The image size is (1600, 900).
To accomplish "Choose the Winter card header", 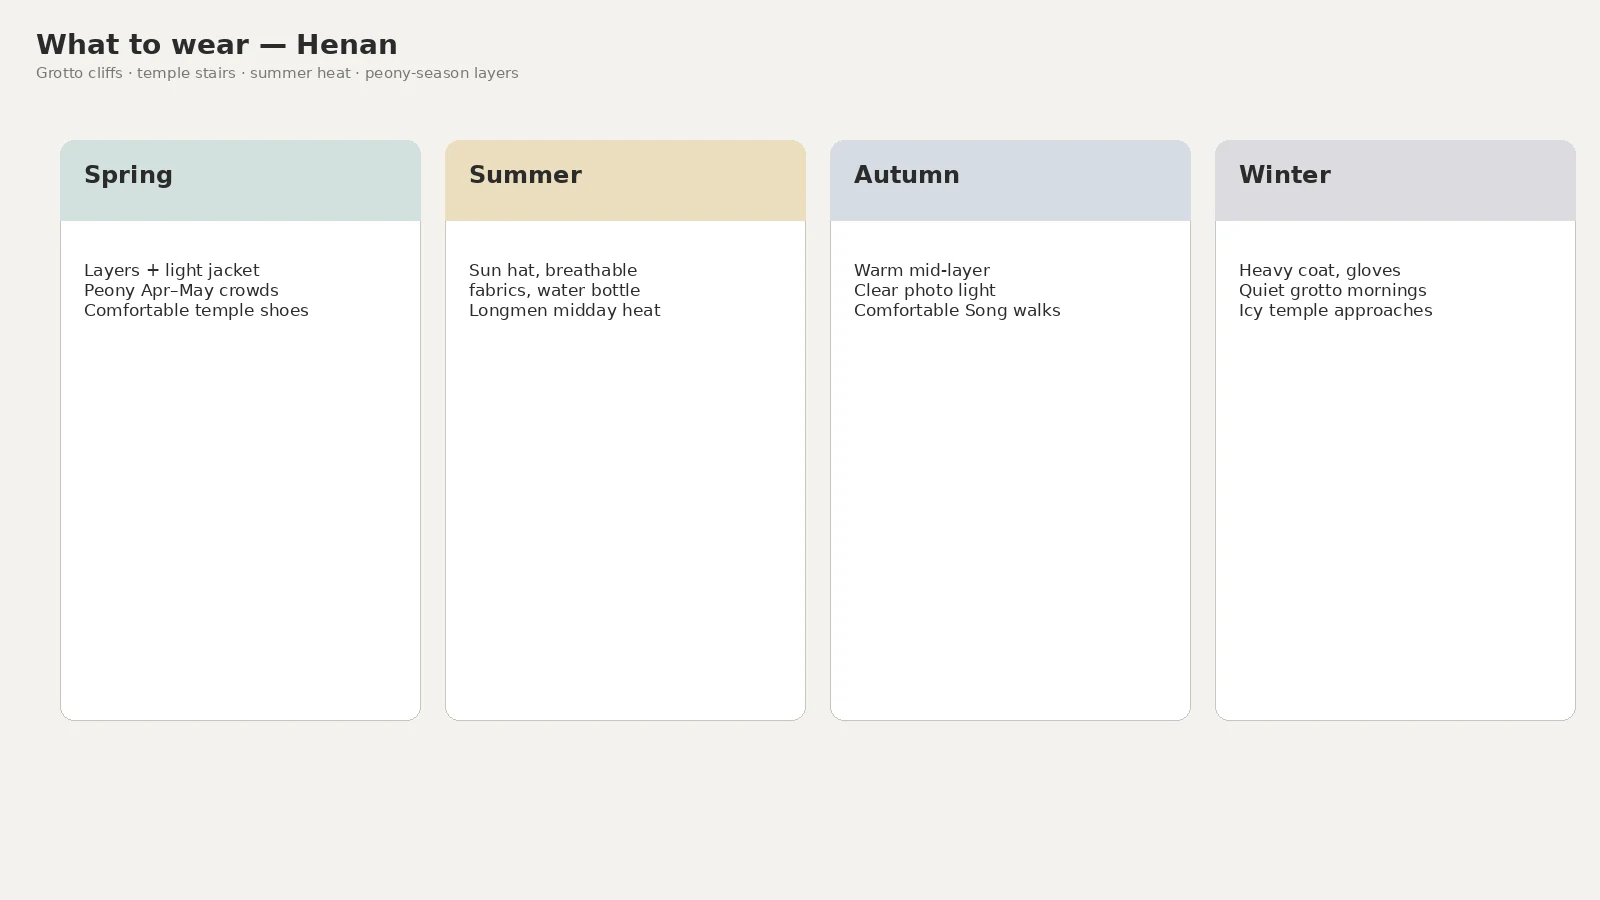I will point(1395,180).
